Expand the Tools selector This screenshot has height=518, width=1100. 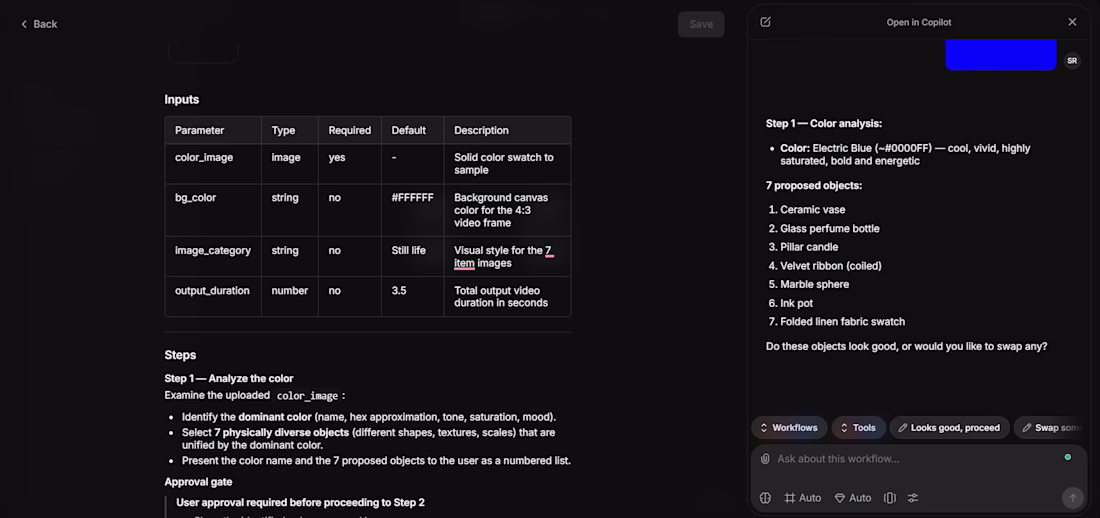click(x=858, y=428)
